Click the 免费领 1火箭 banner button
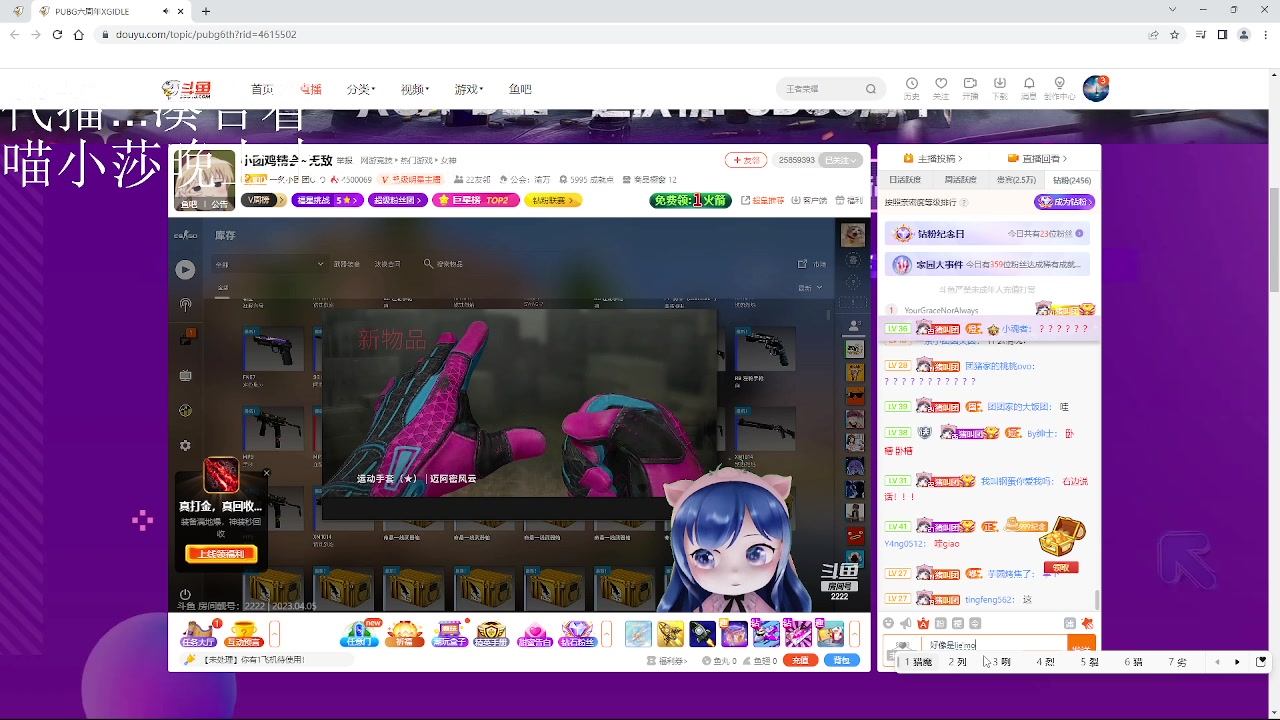 (x=690, y=200)
